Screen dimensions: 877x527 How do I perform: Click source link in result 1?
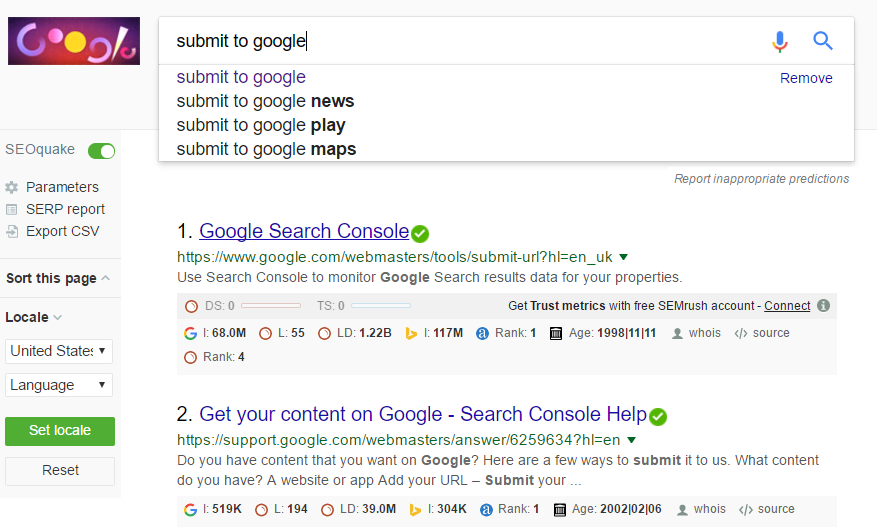click(x=771, y=333)
